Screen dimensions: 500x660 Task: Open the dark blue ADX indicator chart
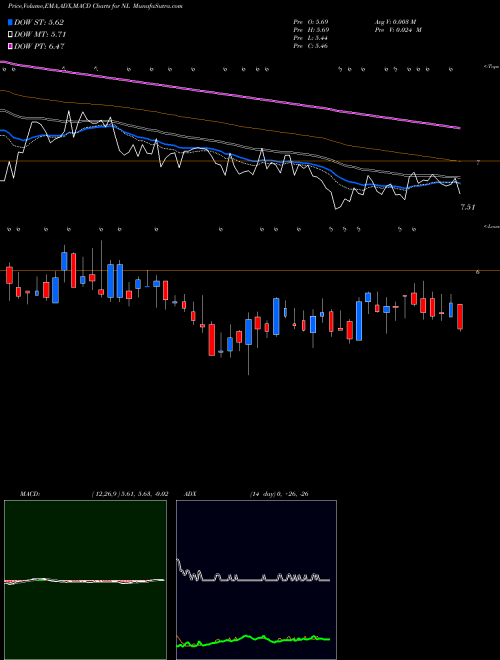click(256, 580)
